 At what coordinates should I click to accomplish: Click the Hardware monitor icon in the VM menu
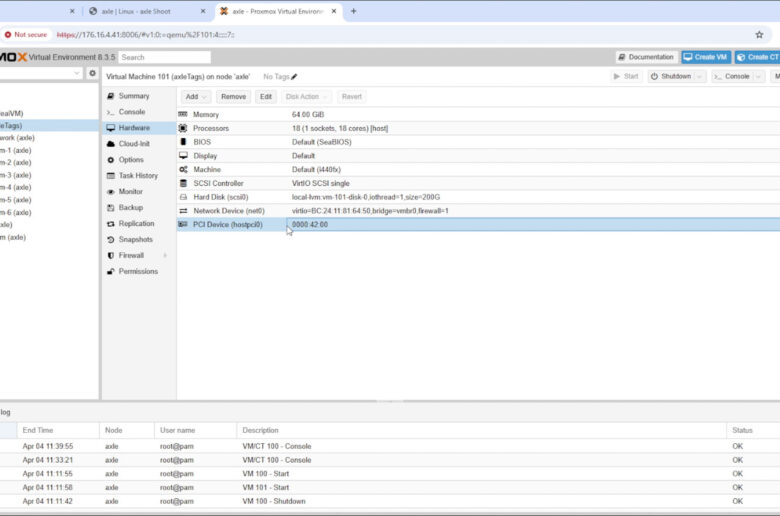pyautogui.click(x=110, y=128)
